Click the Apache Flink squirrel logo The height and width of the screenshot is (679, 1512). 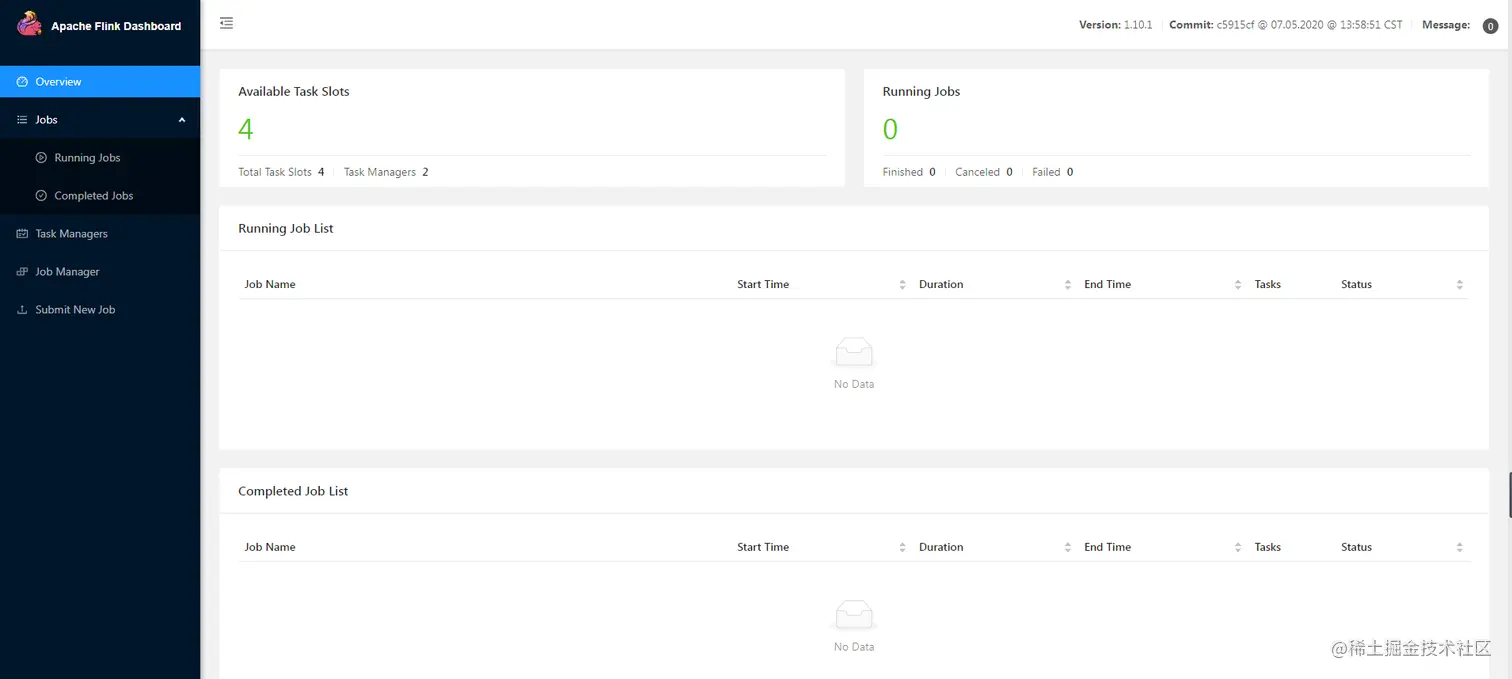click(x=29, y=24)
